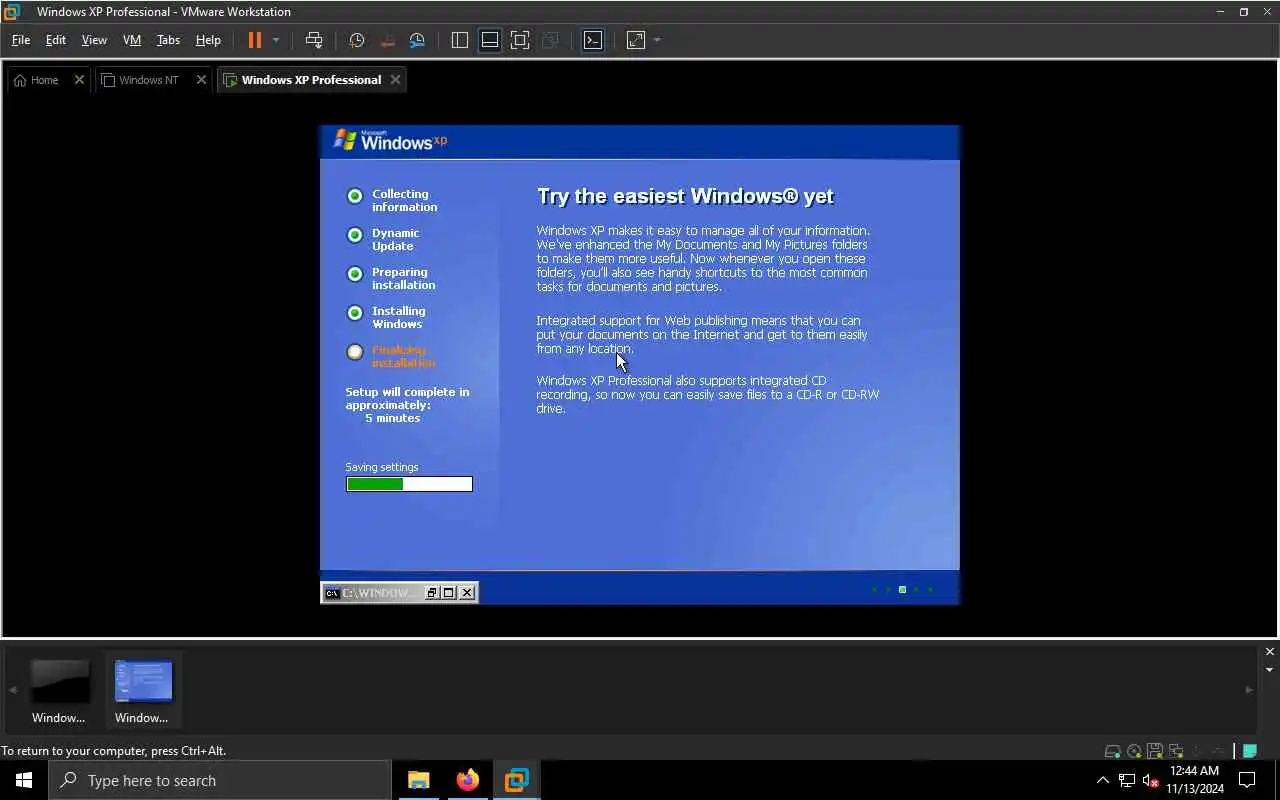Screen dimensions: 1280x800
Task: Restore the minimized C:\WINDOW... command window
Action: [x=432, y=593]
